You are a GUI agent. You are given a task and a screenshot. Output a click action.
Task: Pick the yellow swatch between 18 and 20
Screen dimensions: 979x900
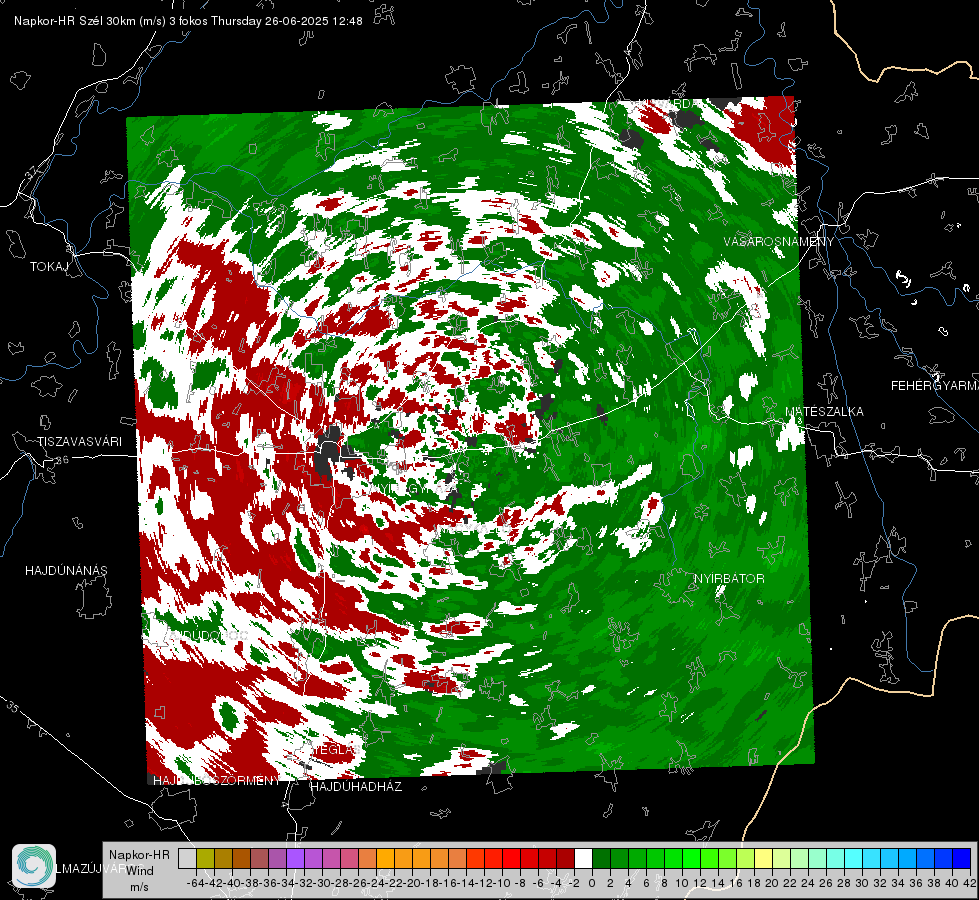coord(764,858)
